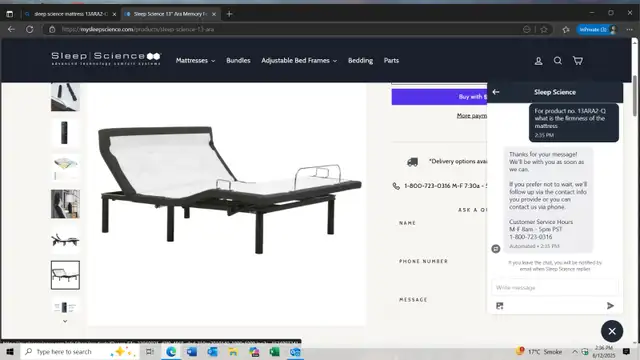Screen dimensions: 640x360
Task: Attach an image in the chat widget
Action: click(x=500, y=306)
